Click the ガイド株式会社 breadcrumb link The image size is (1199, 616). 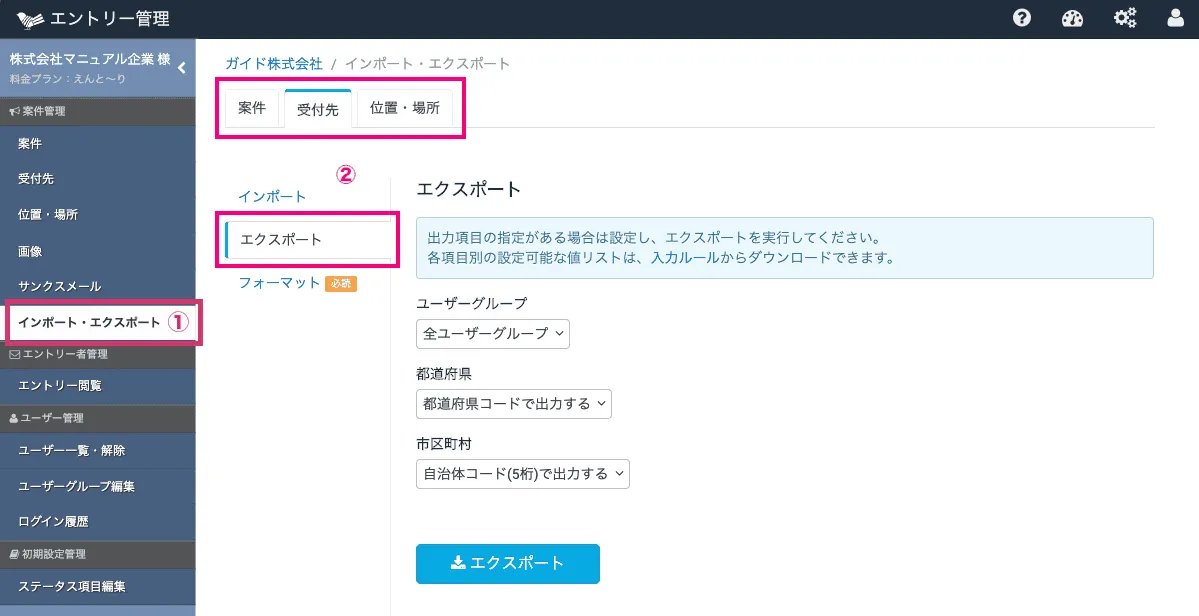(274, 63)
